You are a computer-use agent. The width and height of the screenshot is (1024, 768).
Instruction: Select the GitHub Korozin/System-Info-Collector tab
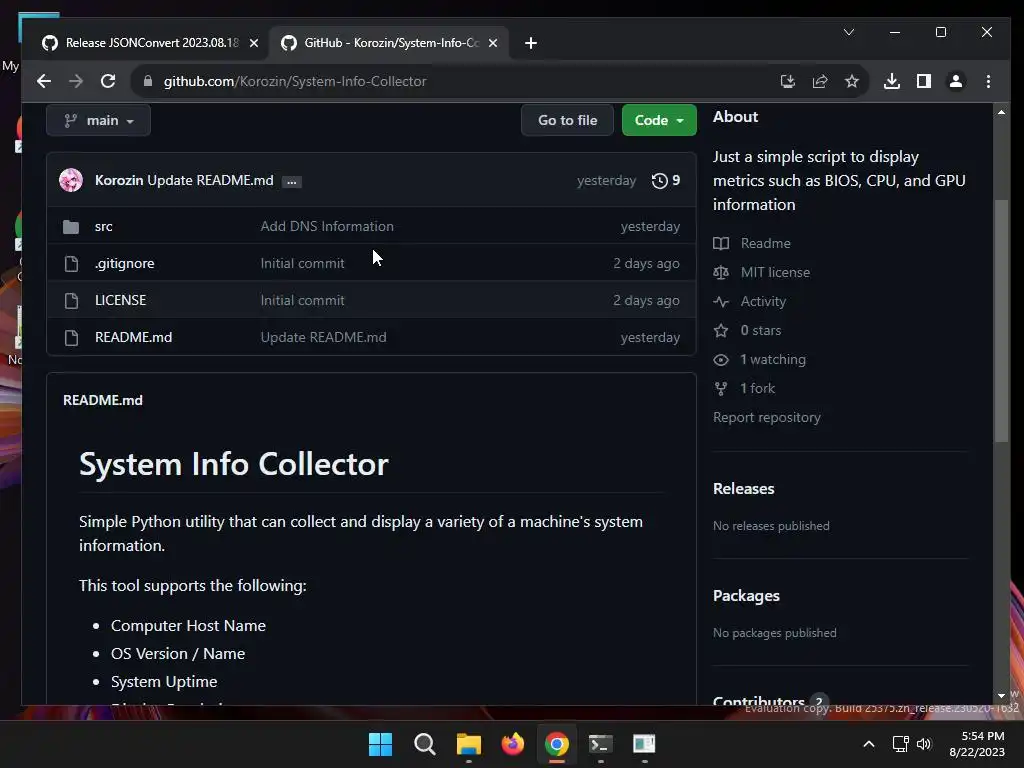391,43
